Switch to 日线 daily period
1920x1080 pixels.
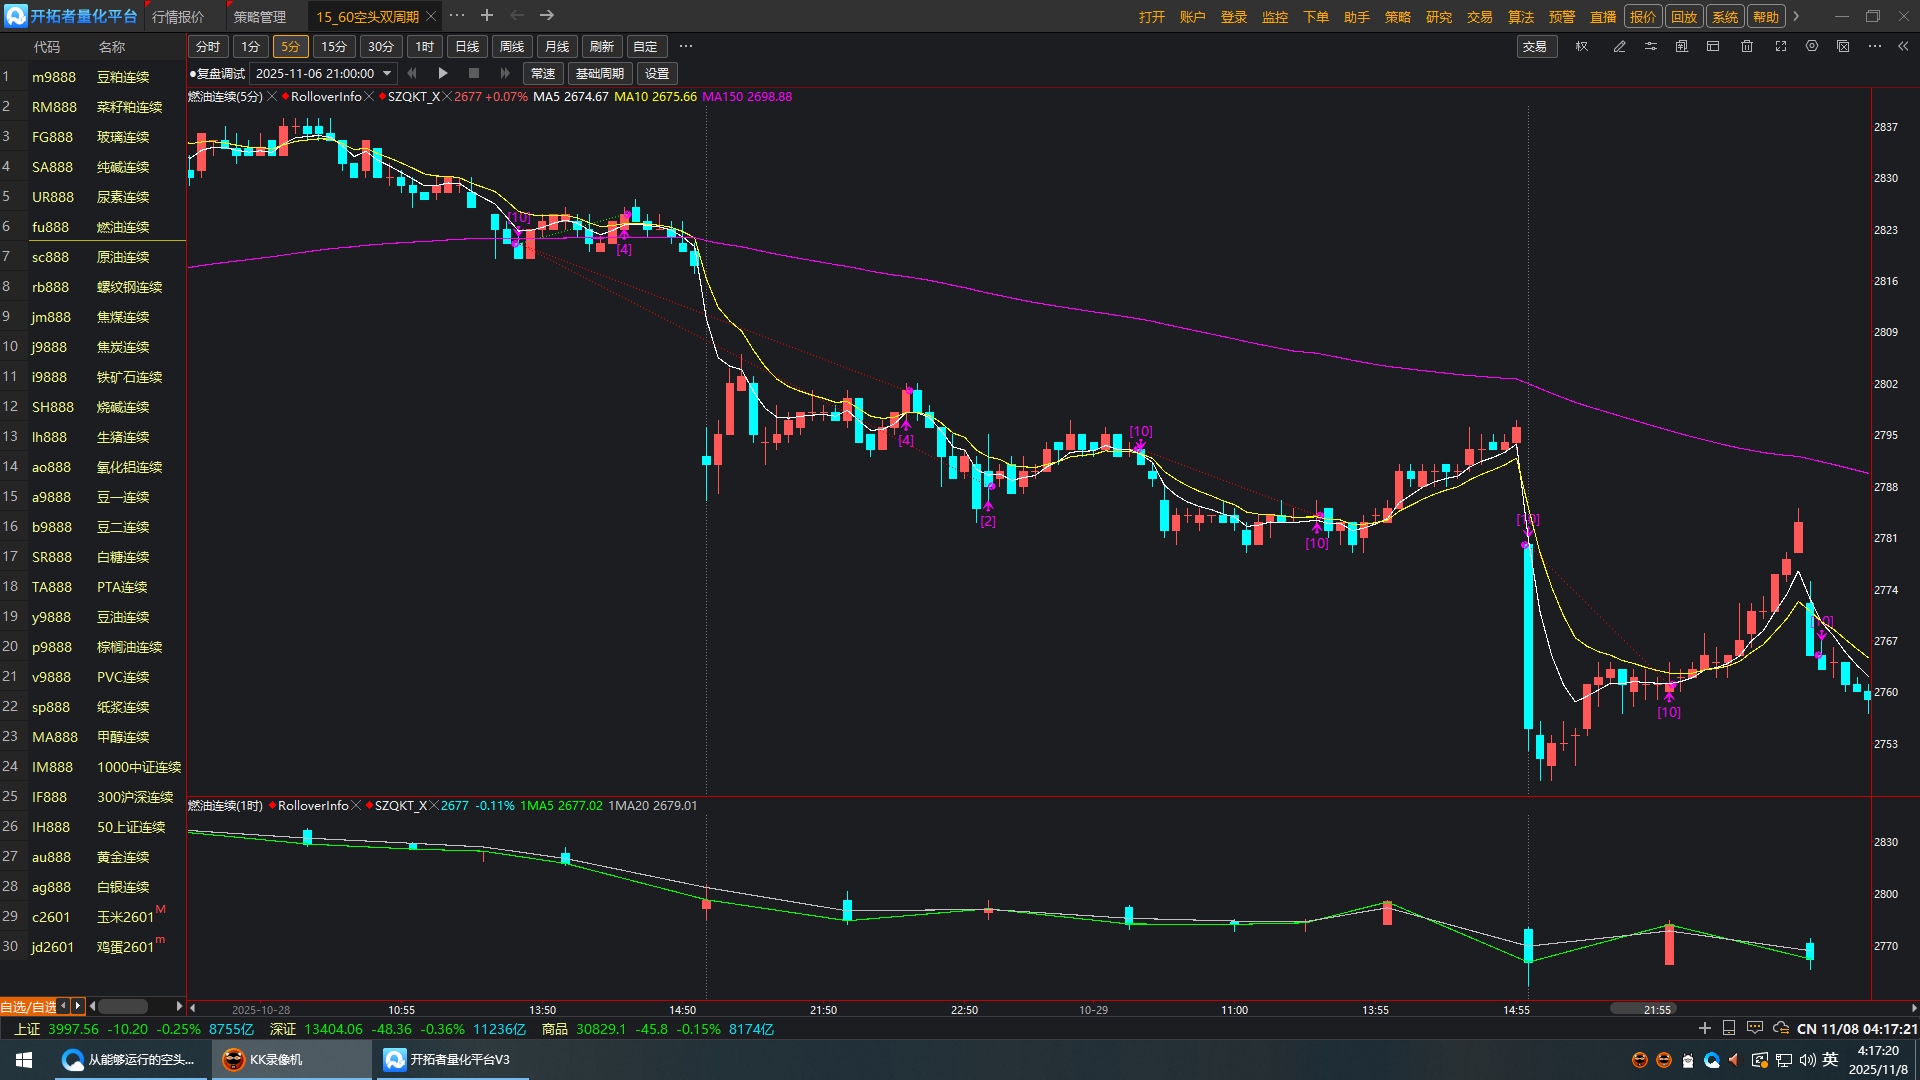pos(467,47)
